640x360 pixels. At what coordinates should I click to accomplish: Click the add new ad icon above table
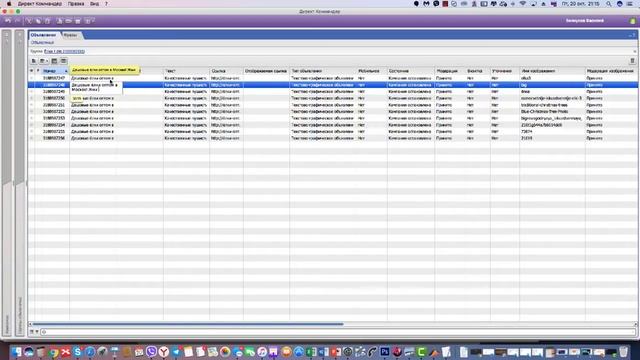(x=34, y=61)
